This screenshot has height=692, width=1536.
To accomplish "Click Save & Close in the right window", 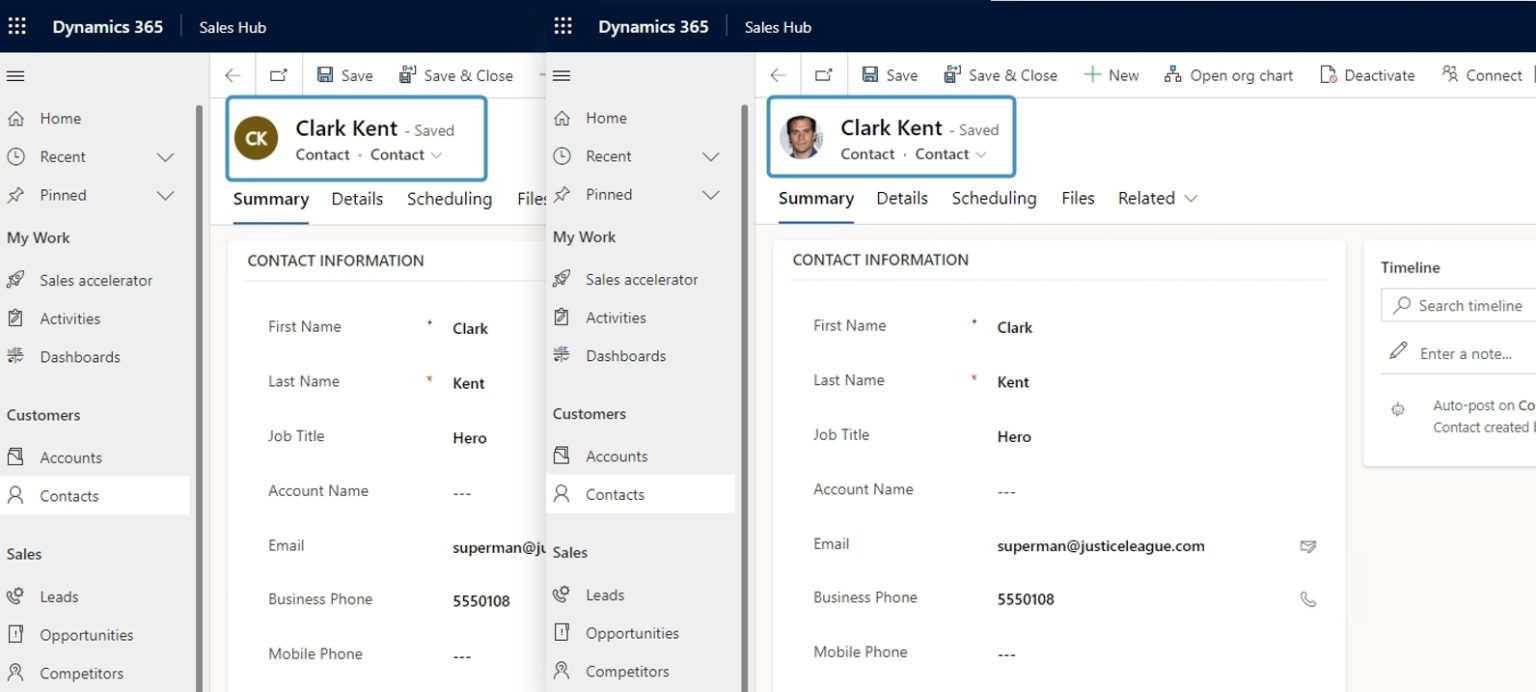I will tap(1000, 75).
